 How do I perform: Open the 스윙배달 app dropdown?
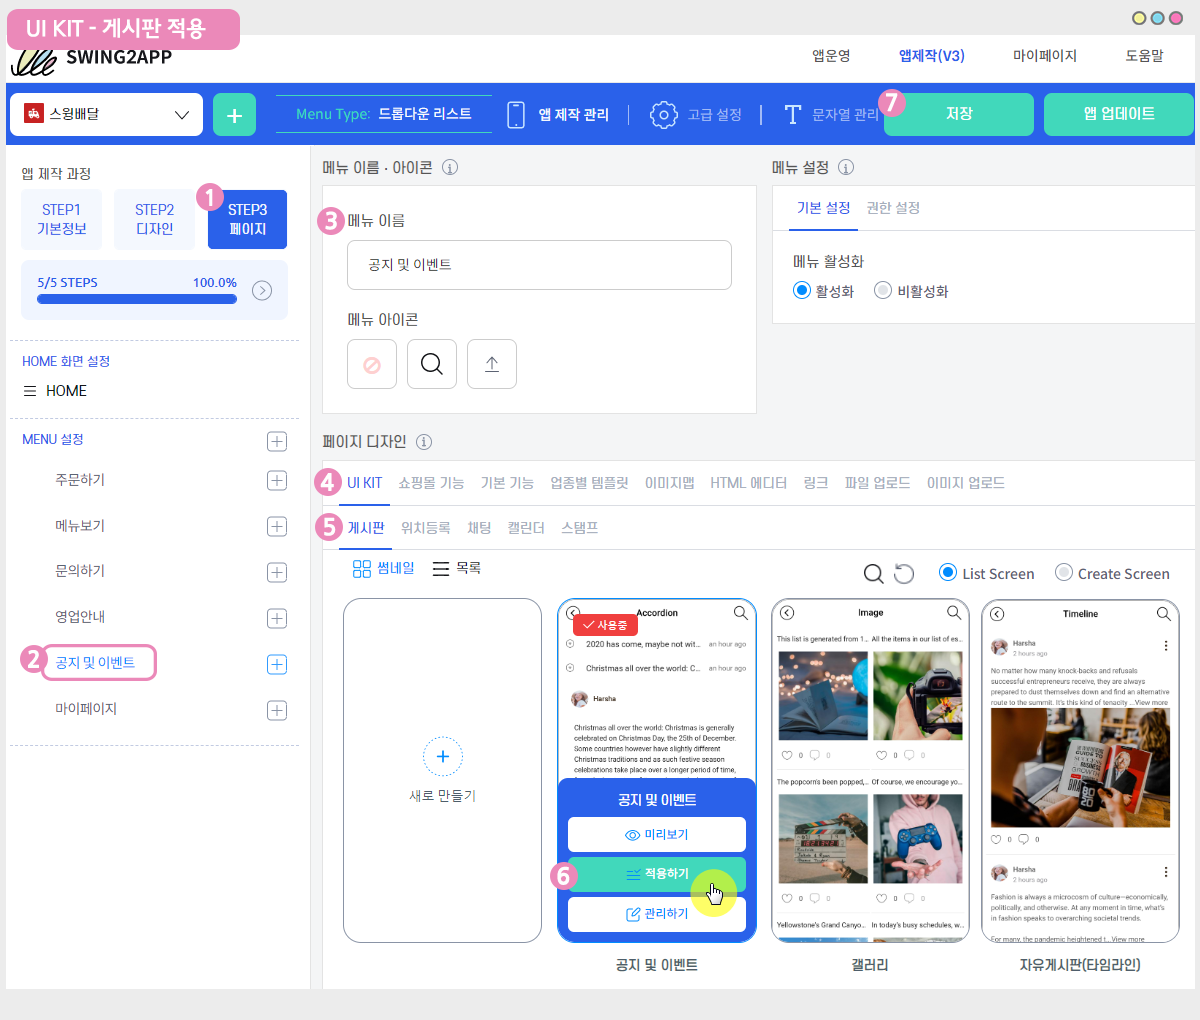point(106,115)
